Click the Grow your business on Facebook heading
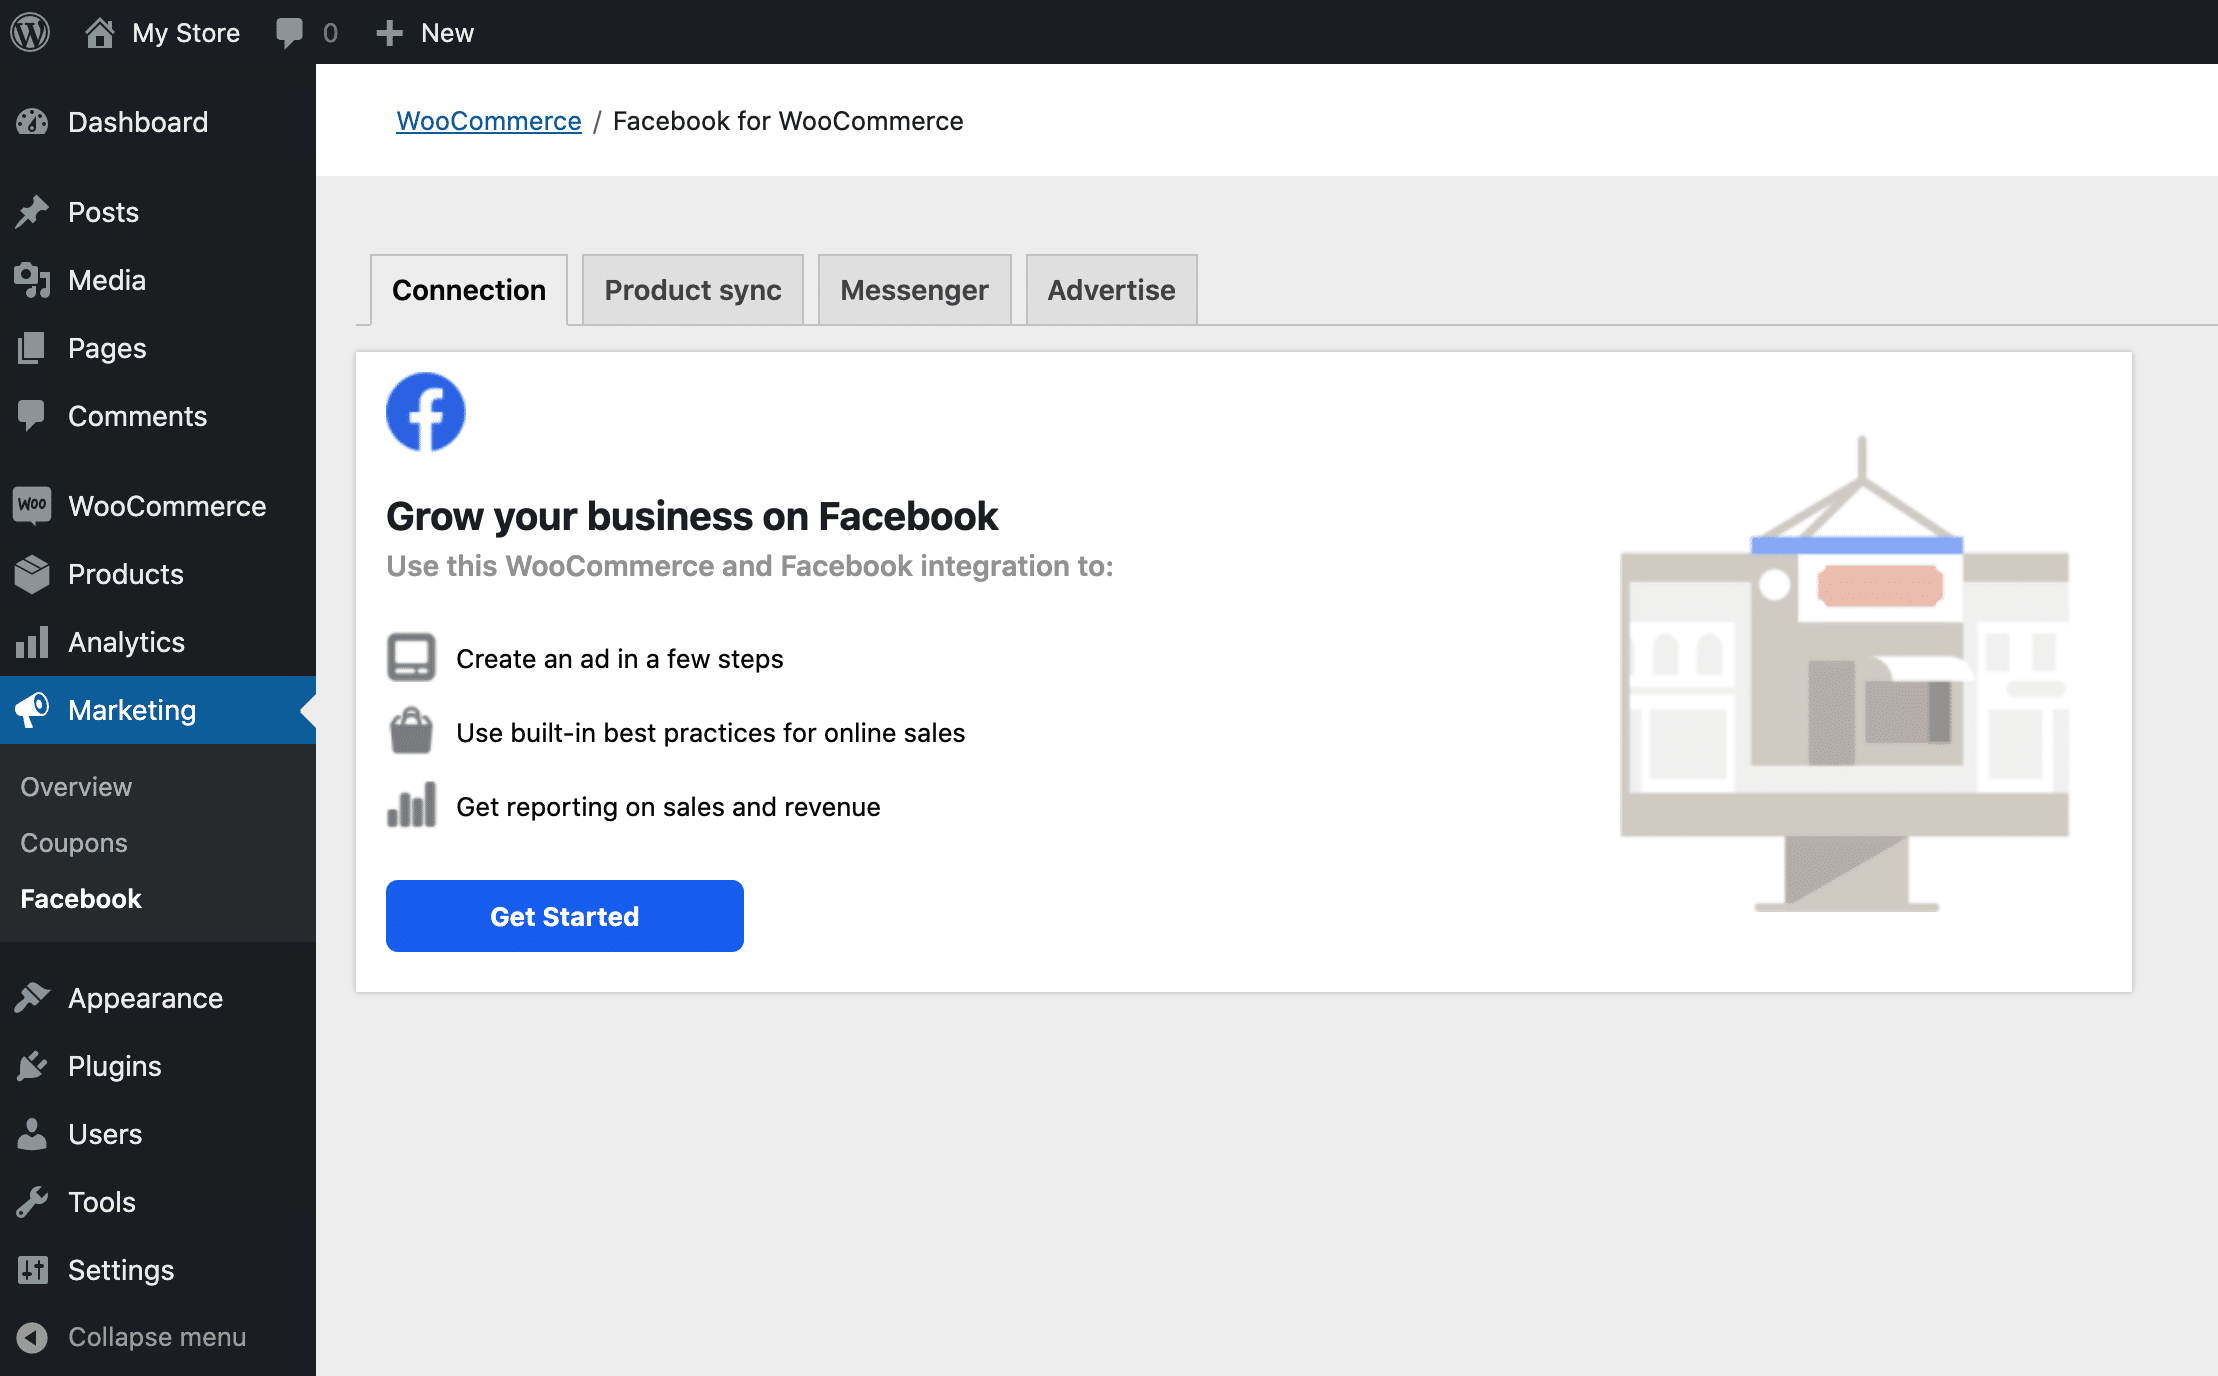The width and height of the screenshot is (2218, 1376). (692, 516)
